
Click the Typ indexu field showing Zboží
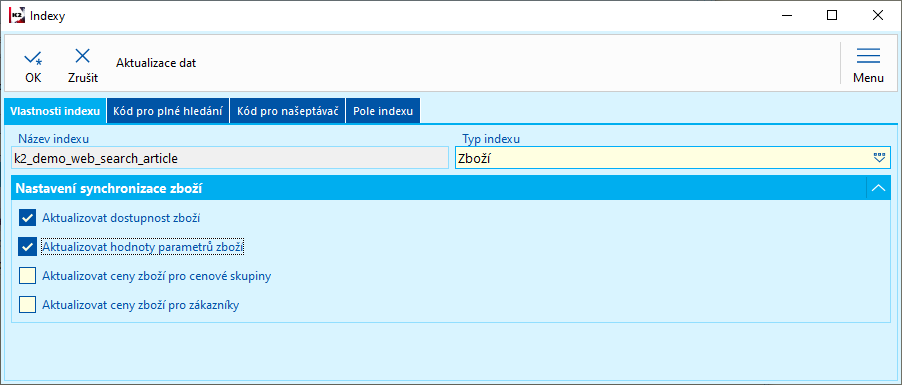pyautogui.click(x=673, y=158)
